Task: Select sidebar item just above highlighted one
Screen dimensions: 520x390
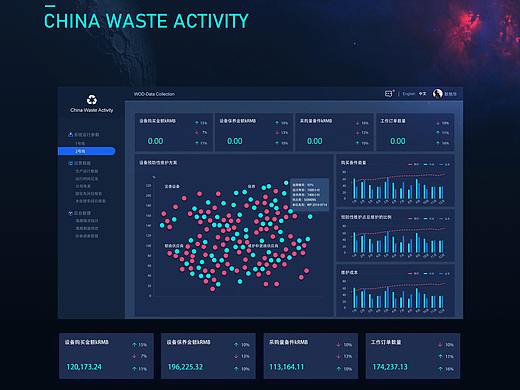Action: (80, 143)
